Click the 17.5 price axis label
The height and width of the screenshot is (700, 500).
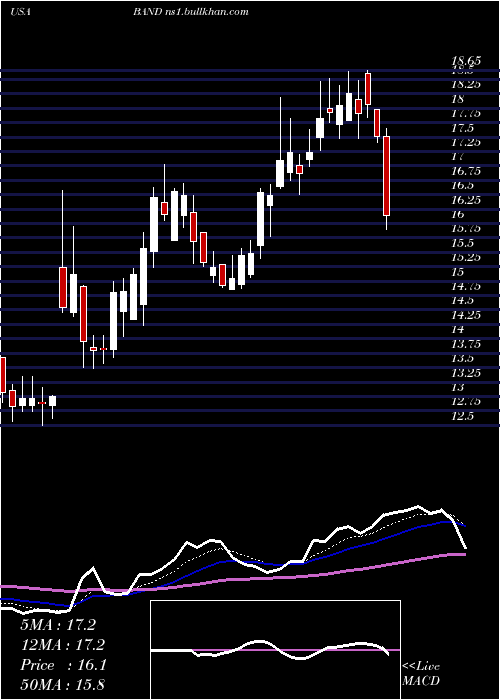(463, 128)
